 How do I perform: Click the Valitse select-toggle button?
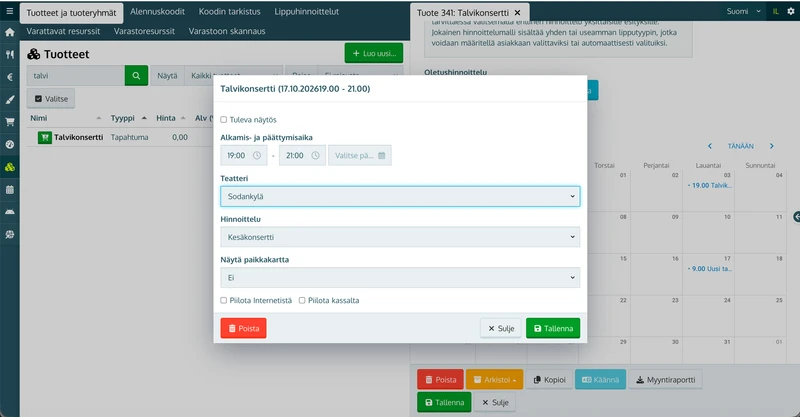coord(51,99)
